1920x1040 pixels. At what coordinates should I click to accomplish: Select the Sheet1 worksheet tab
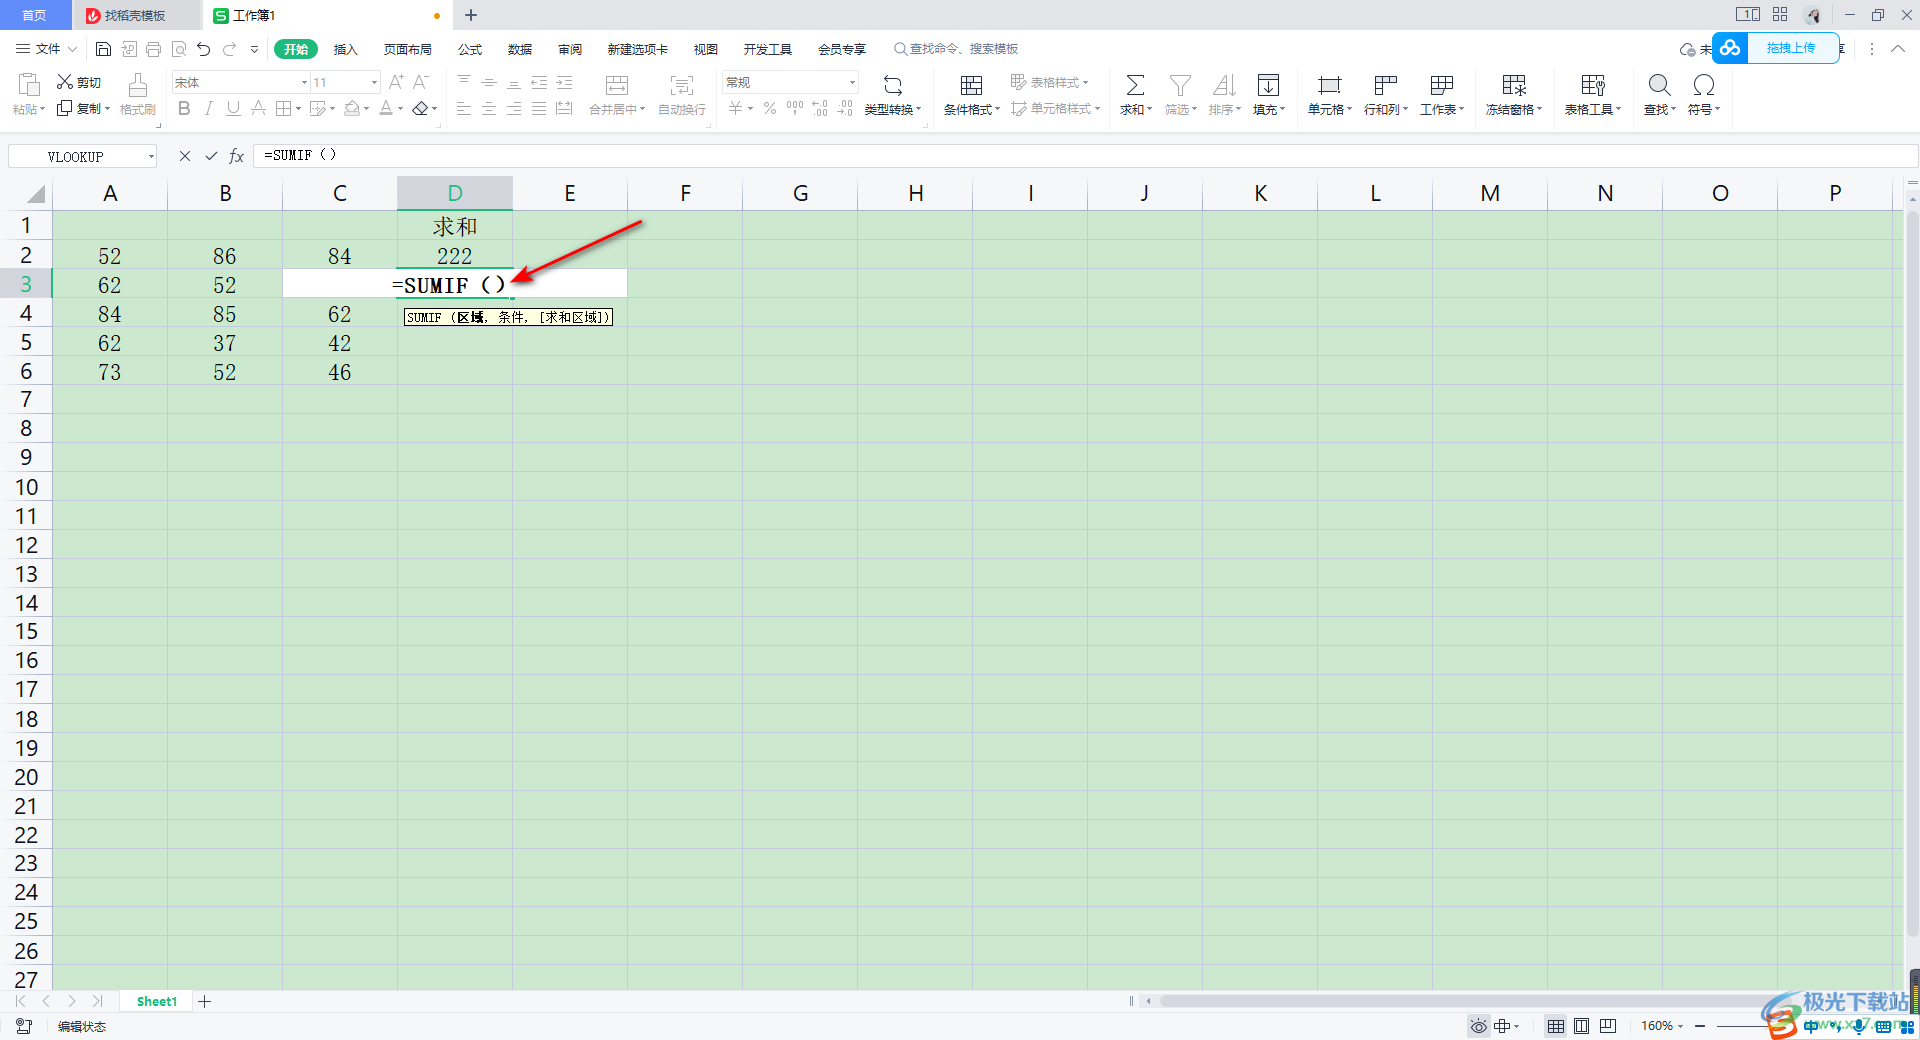pyautogui.click(x=157, y=1001)
